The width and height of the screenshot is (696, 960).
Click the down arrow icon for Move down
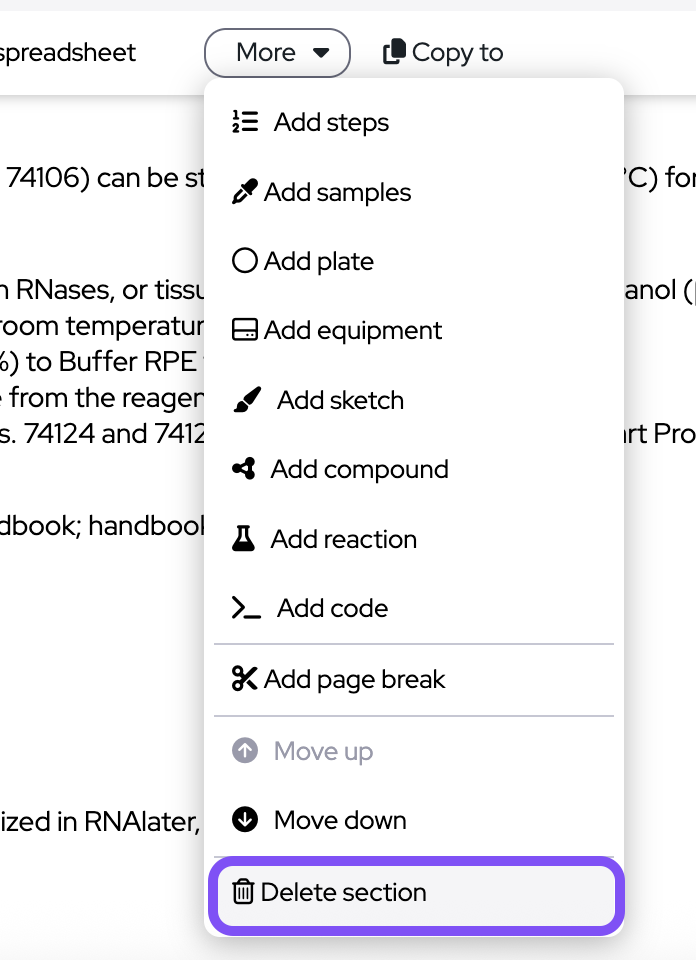[x=245, y=820]
